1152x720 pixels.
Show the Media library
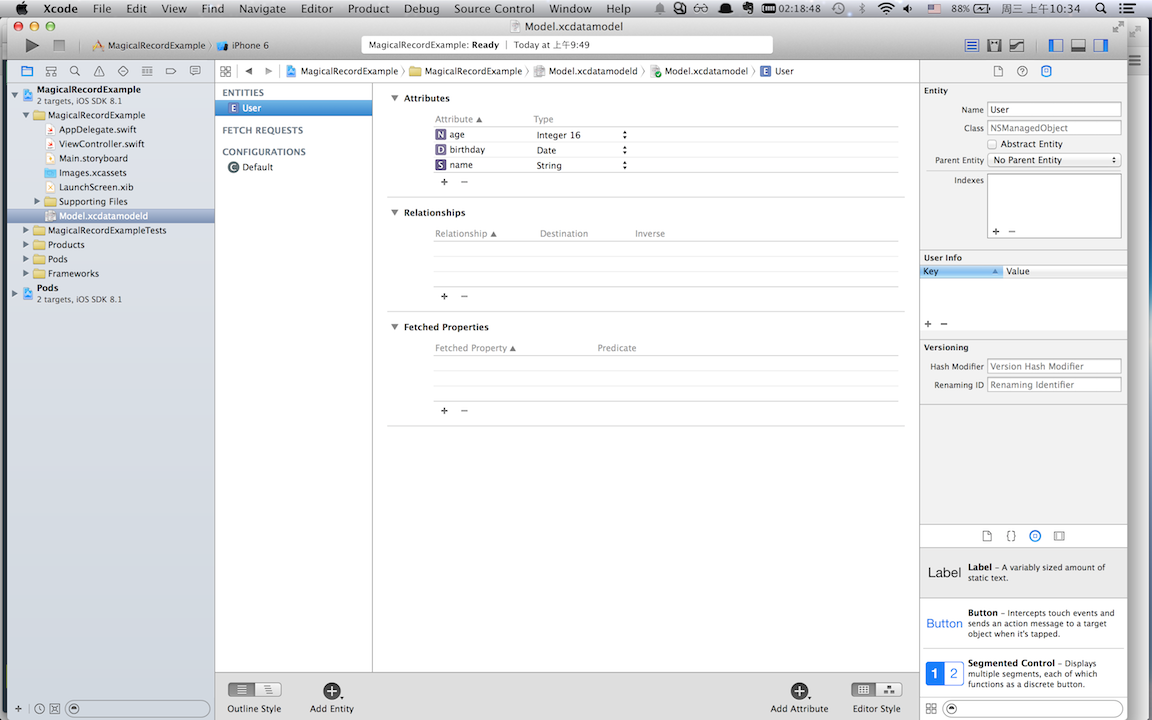coord(1059,536)
